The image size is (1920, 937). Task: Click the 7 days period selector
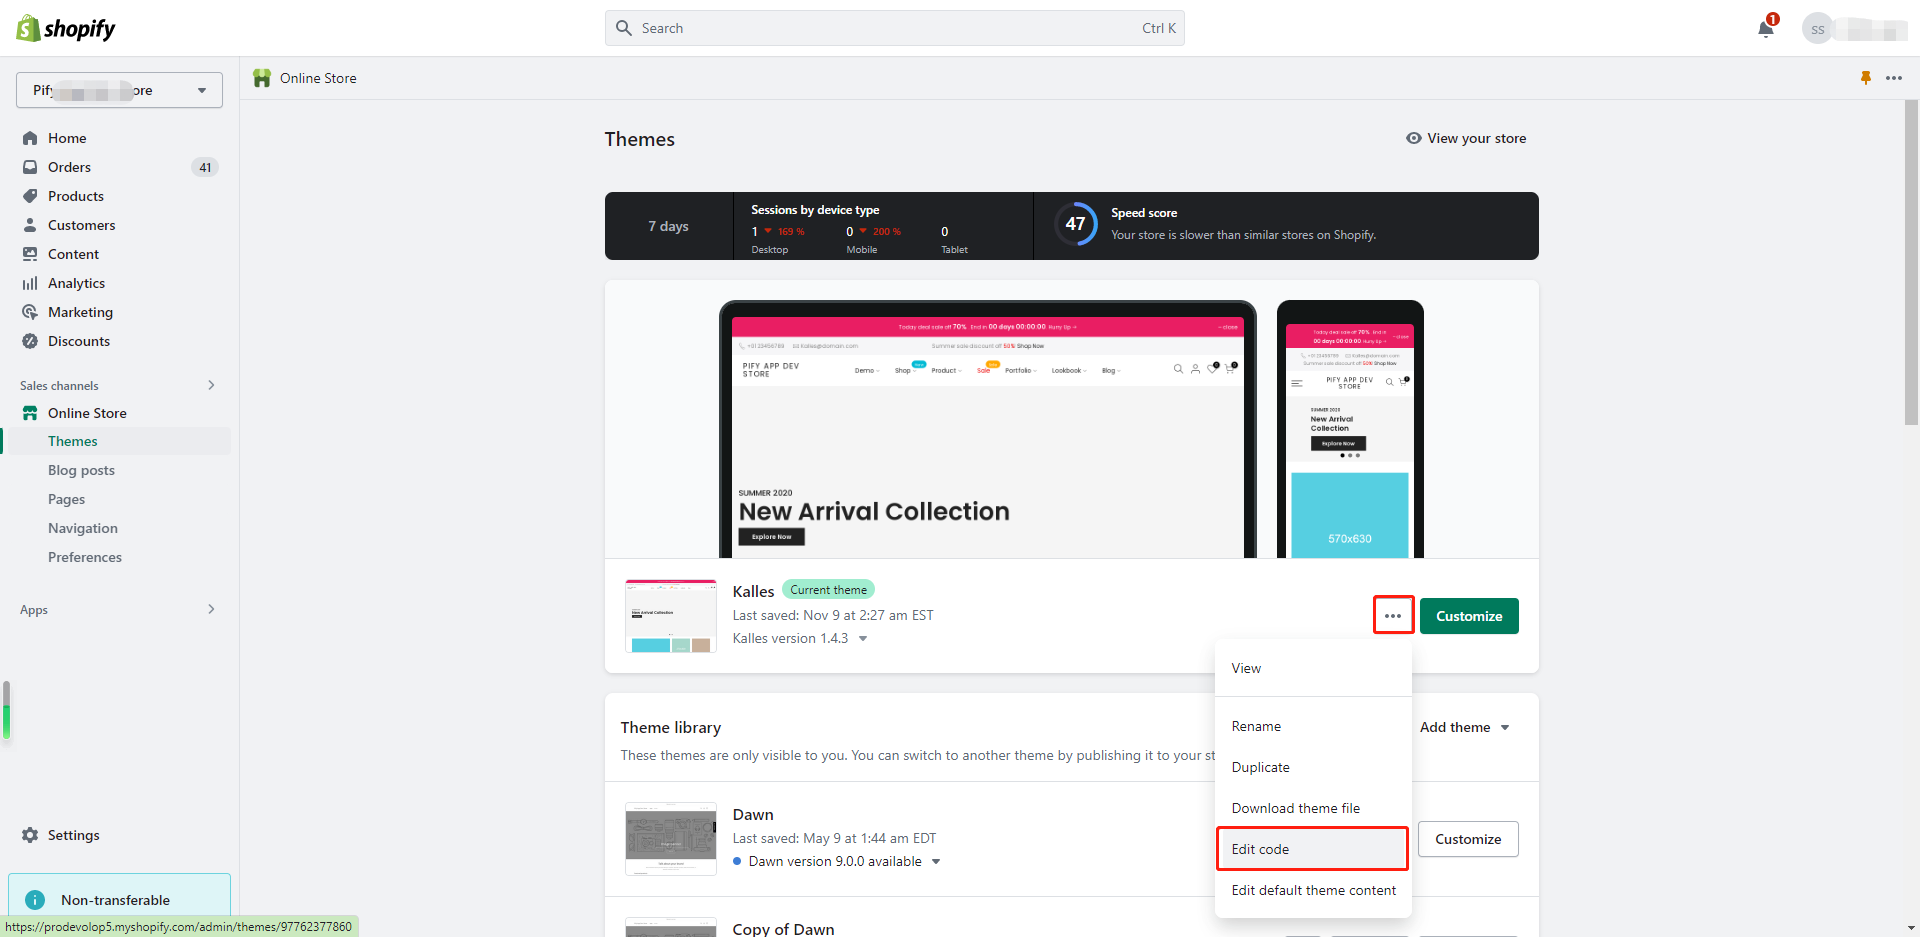pyautogui.click(x=668, y=226)
